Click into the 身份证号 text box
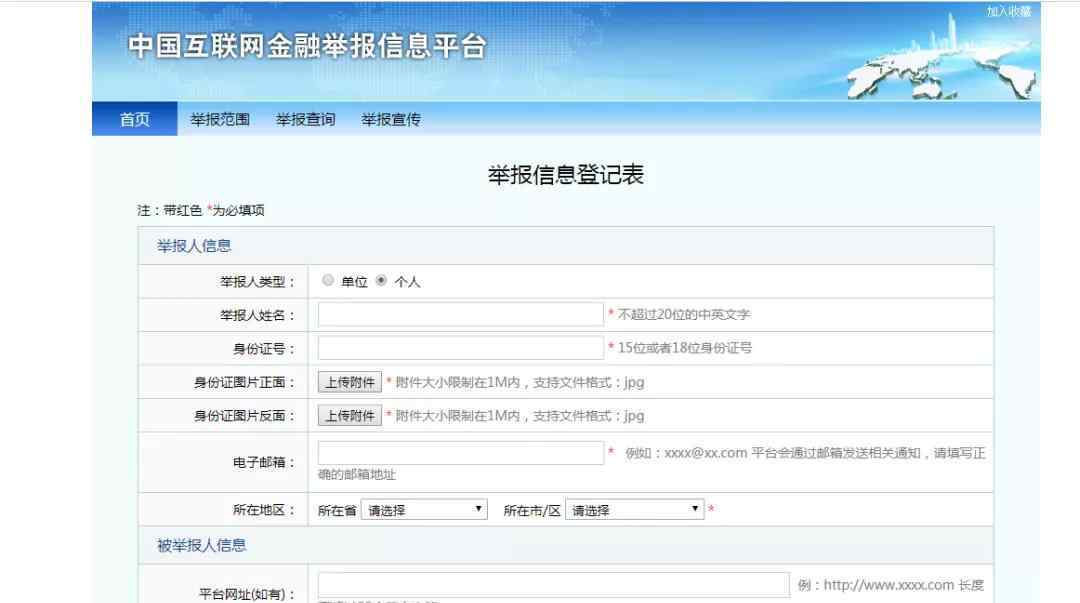Image resolution: width=1080 pixels, height=603 pixels. (461, 348)
